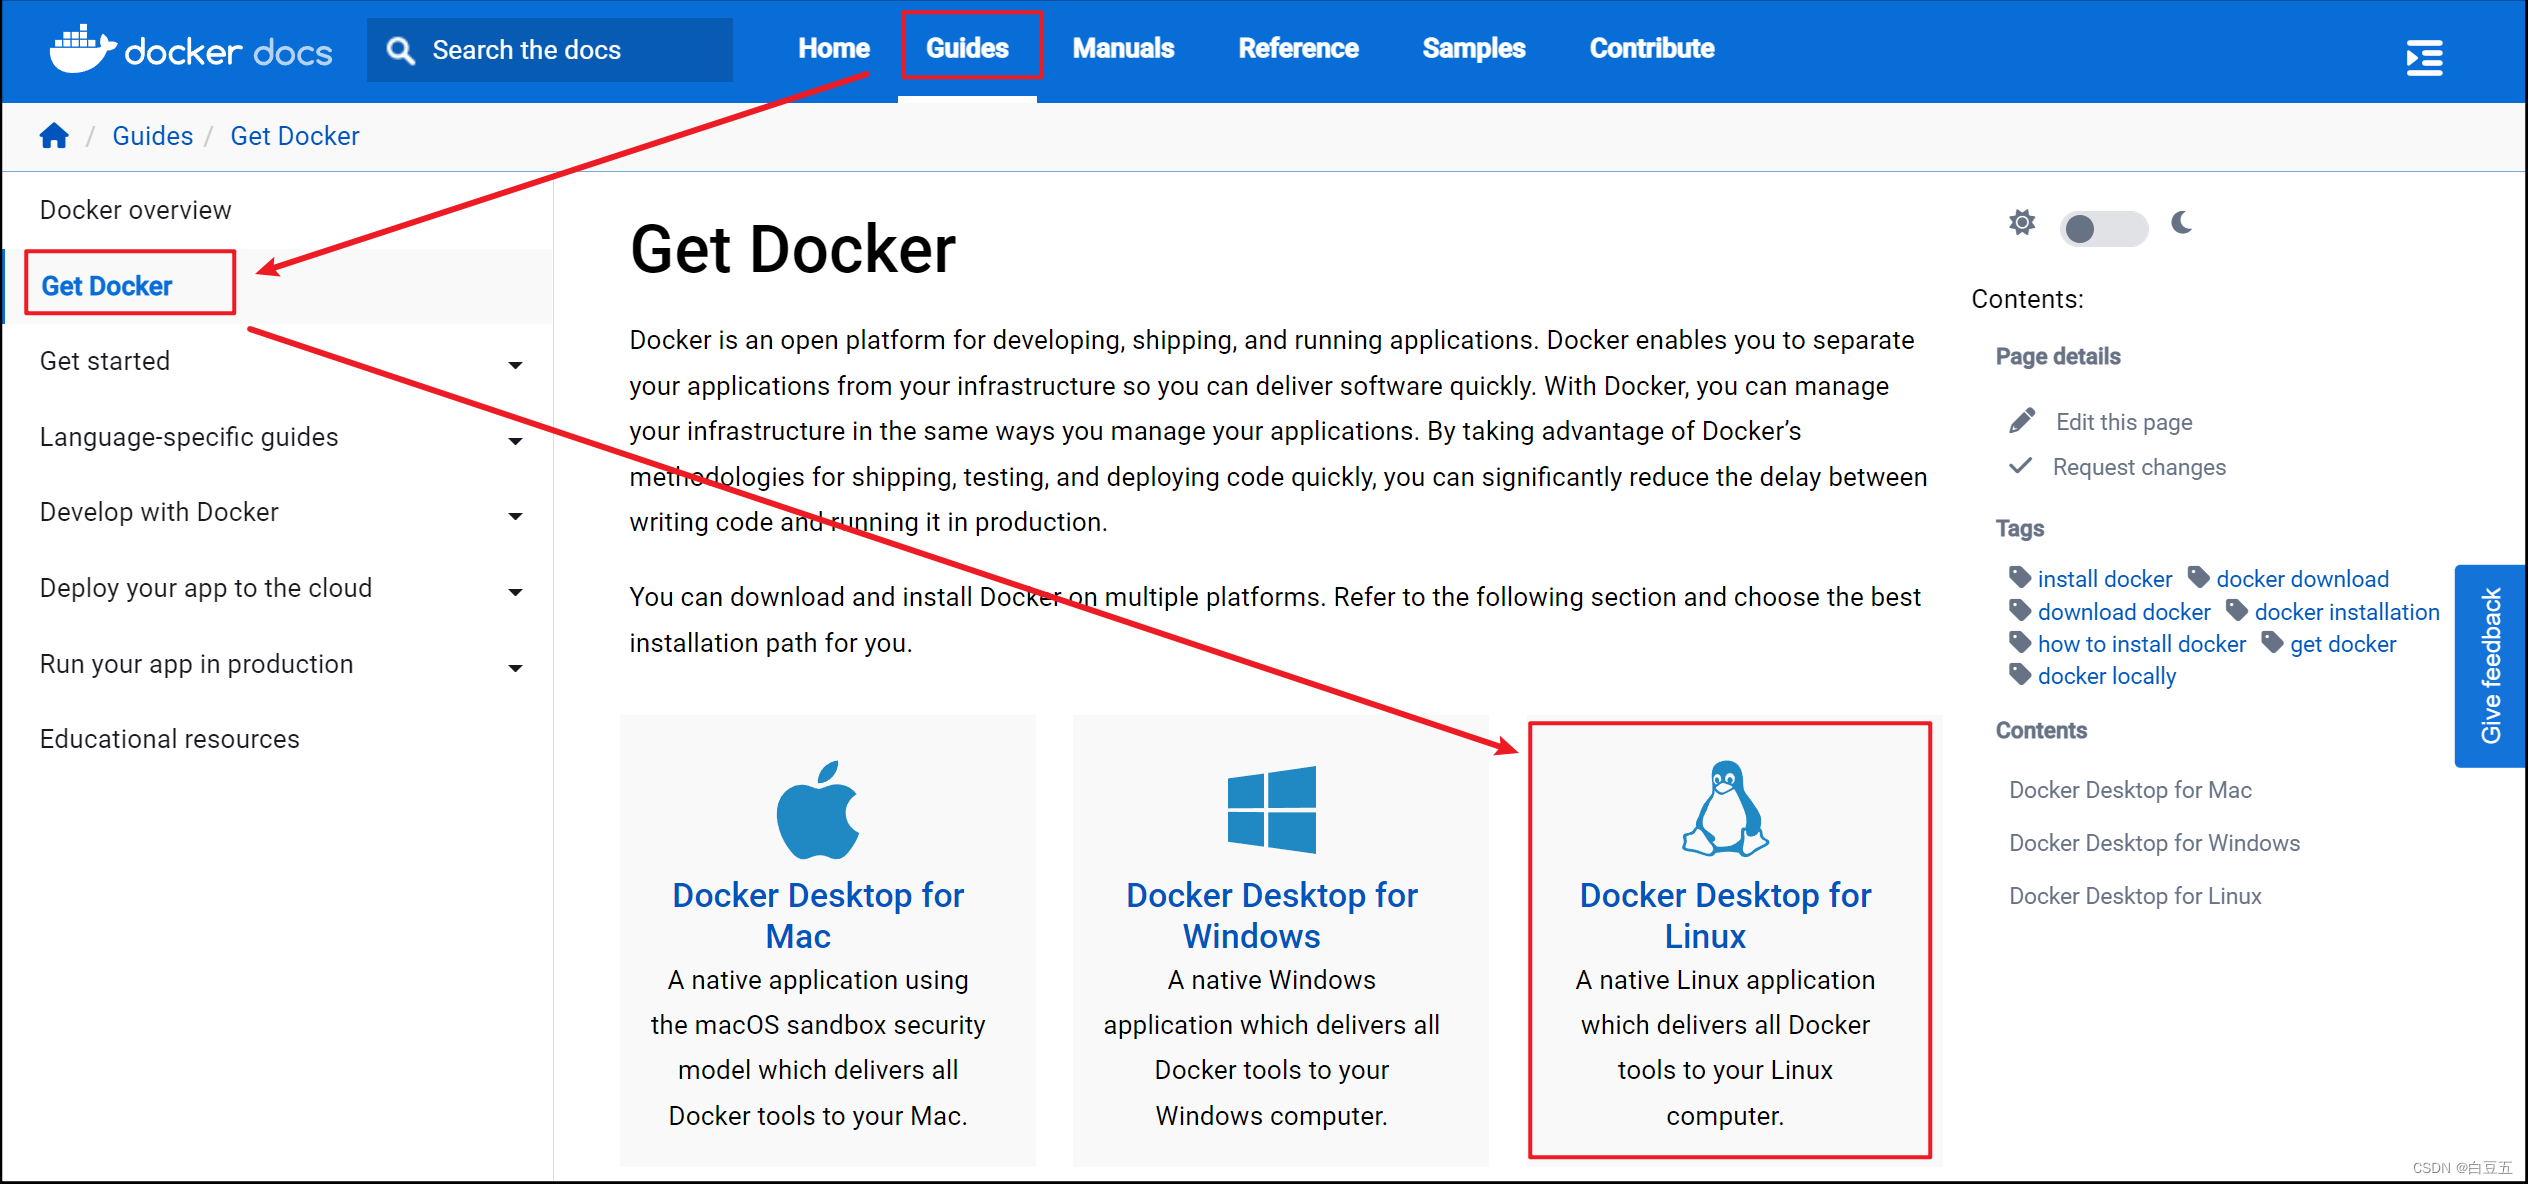Click the pencil Edit this page icon
Image resolution: width=2528 pixels, height=1184 pixels.
pyautogui.click(x=2021, y=421)
